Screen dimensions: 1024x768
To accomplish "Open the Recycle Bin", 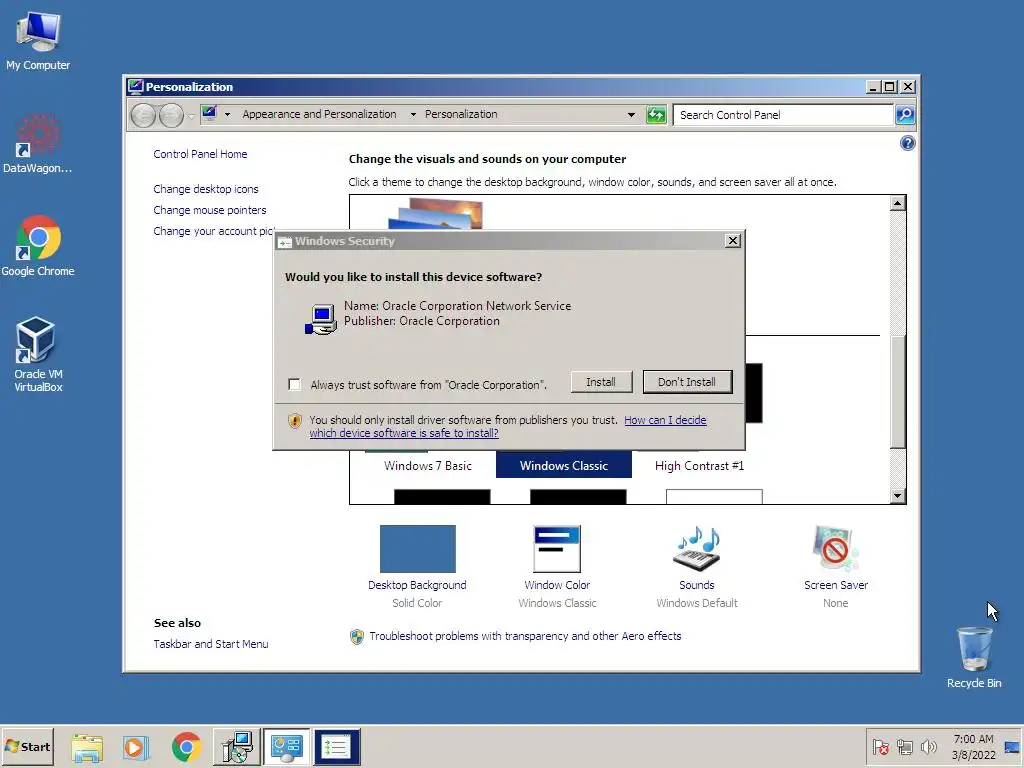I will coord(974,657).
